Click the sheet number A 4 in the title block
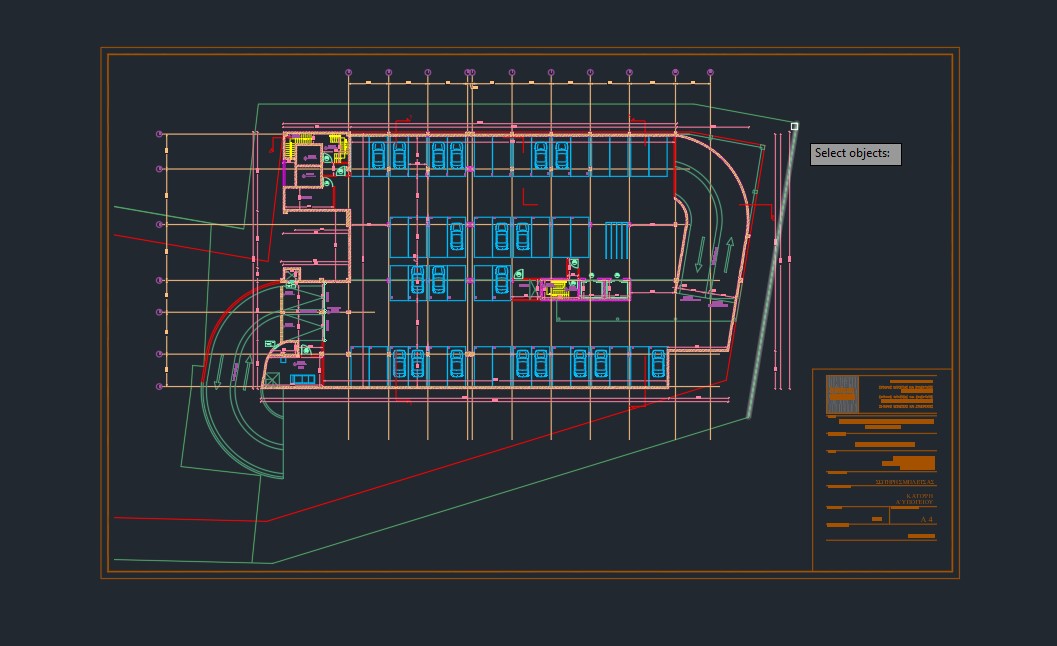1057x646 pixels. coord(927,519)
